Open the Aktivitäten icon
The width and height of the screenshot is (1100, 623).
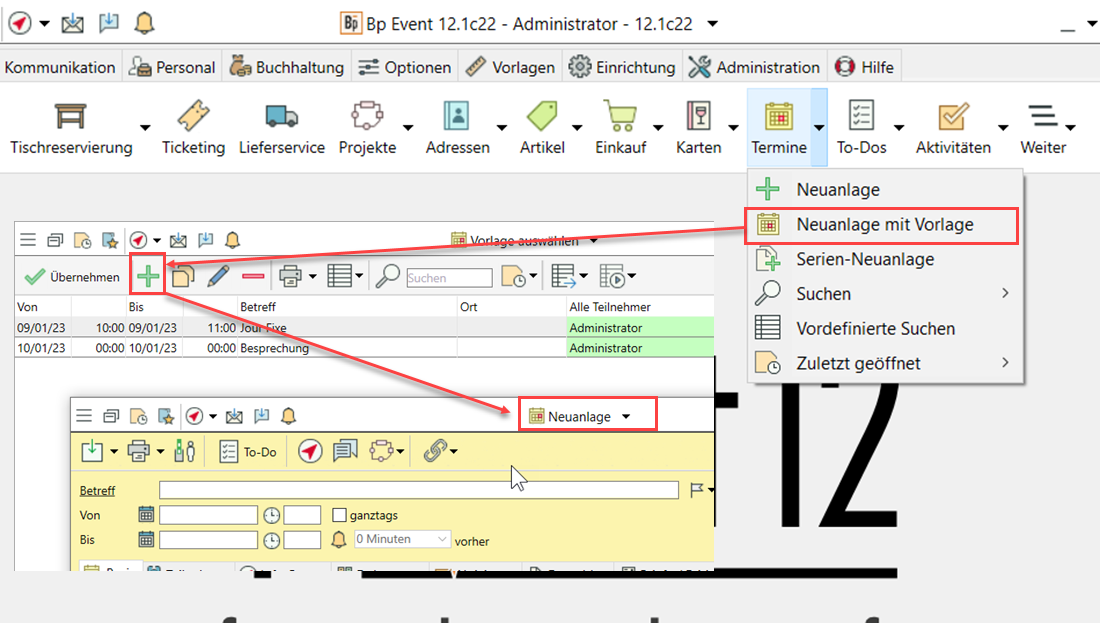953,117
